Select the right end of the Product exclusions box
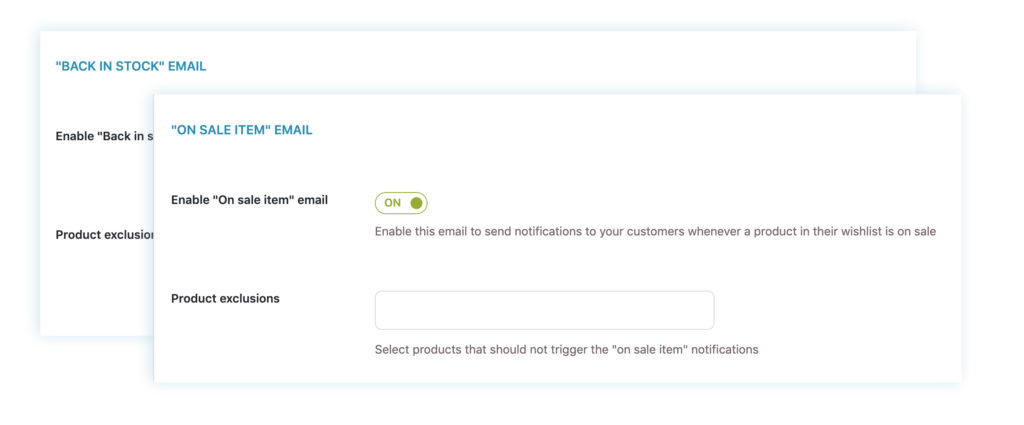 (x=699, y=310)
